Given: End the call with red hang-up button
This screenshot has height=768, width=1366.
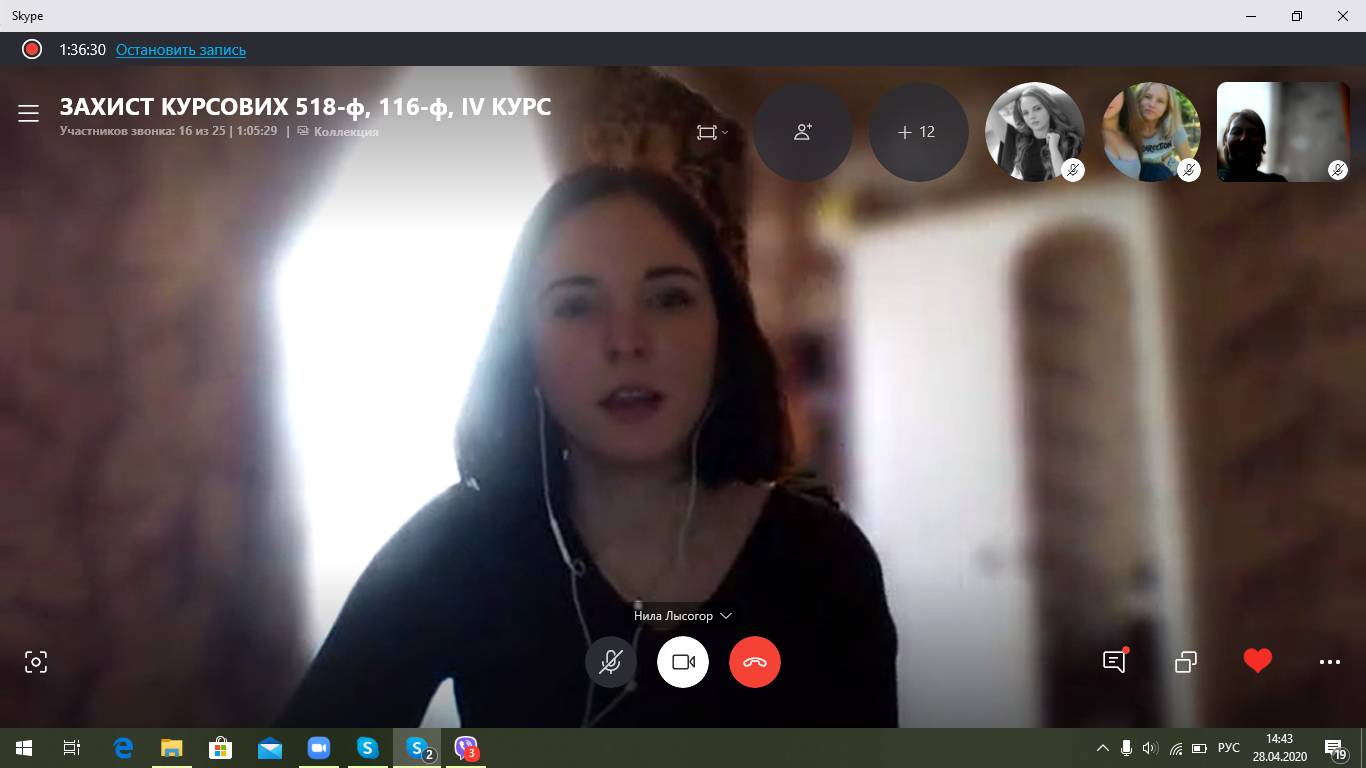Looking at the screenshot, I should 755,662.
